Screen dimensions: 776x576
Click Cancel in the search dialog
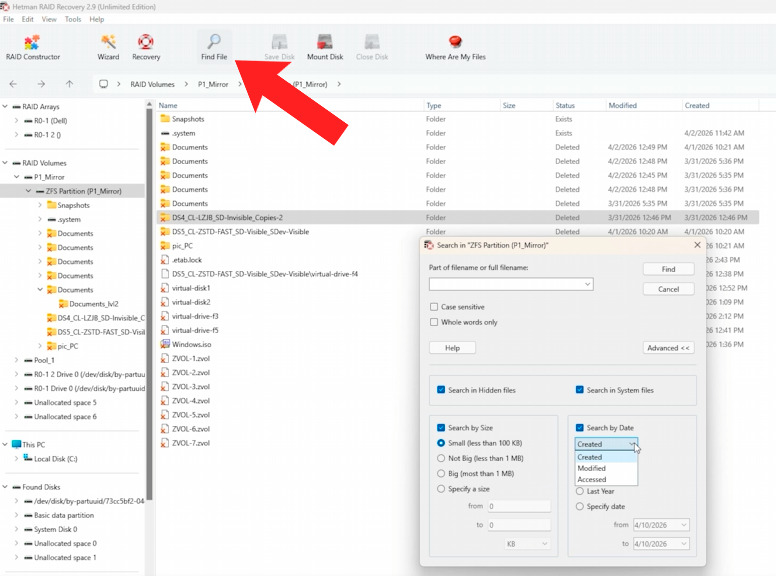pyautogui.click(x=669, y=289)
